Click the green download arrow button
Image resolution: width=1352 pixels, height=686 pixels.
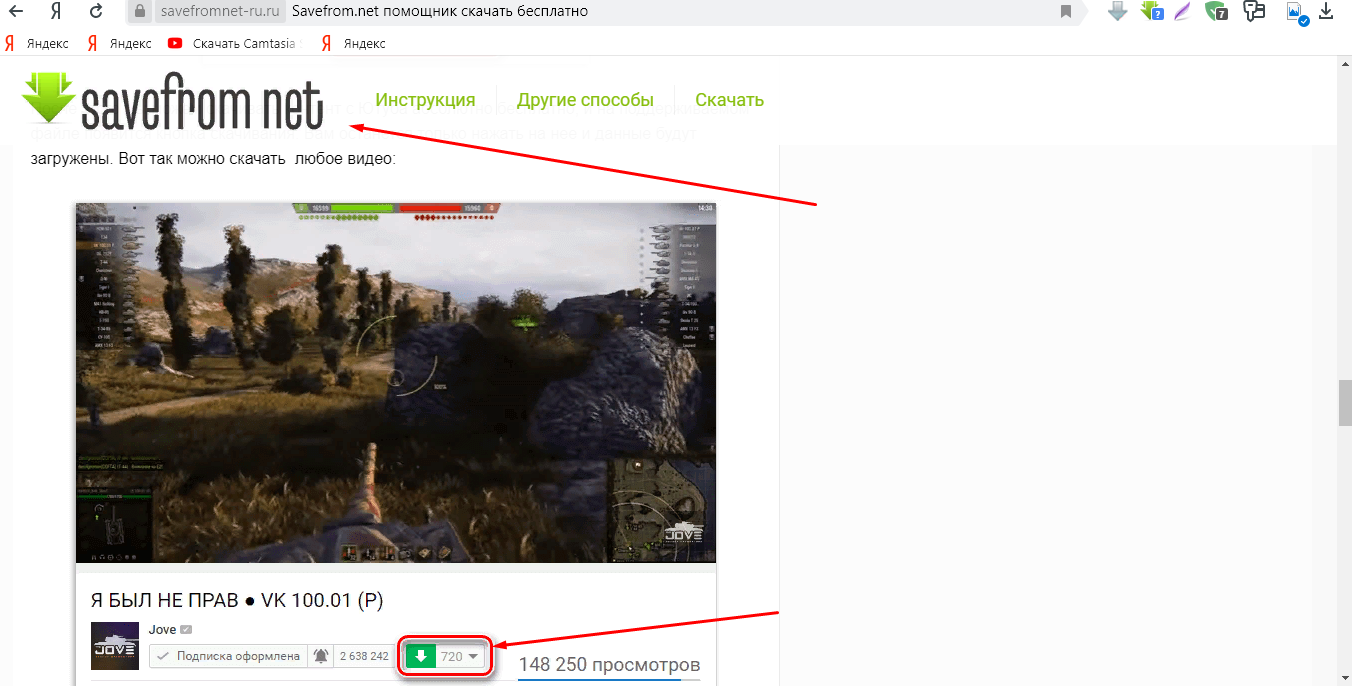(x=421, y=657)
